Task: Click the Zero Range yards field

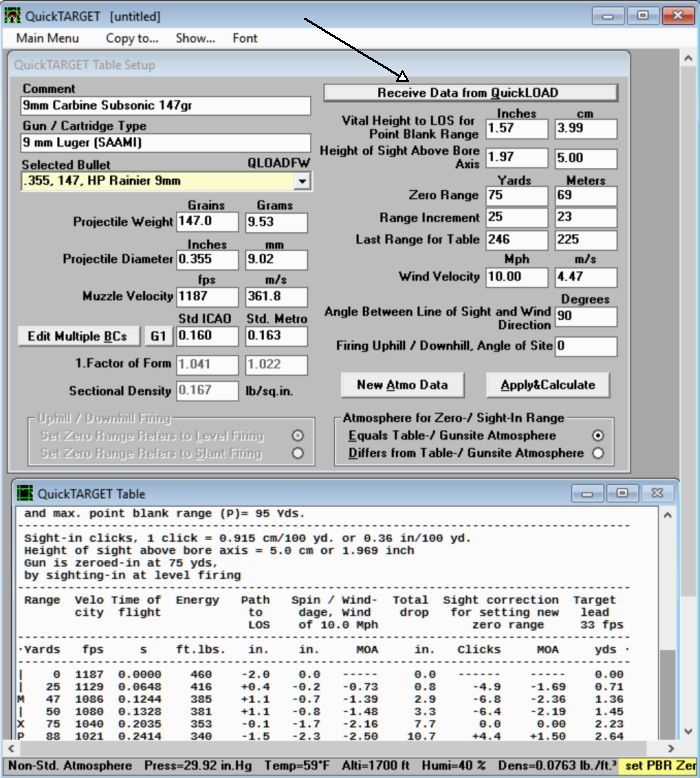Action: [x=516, y=195]
